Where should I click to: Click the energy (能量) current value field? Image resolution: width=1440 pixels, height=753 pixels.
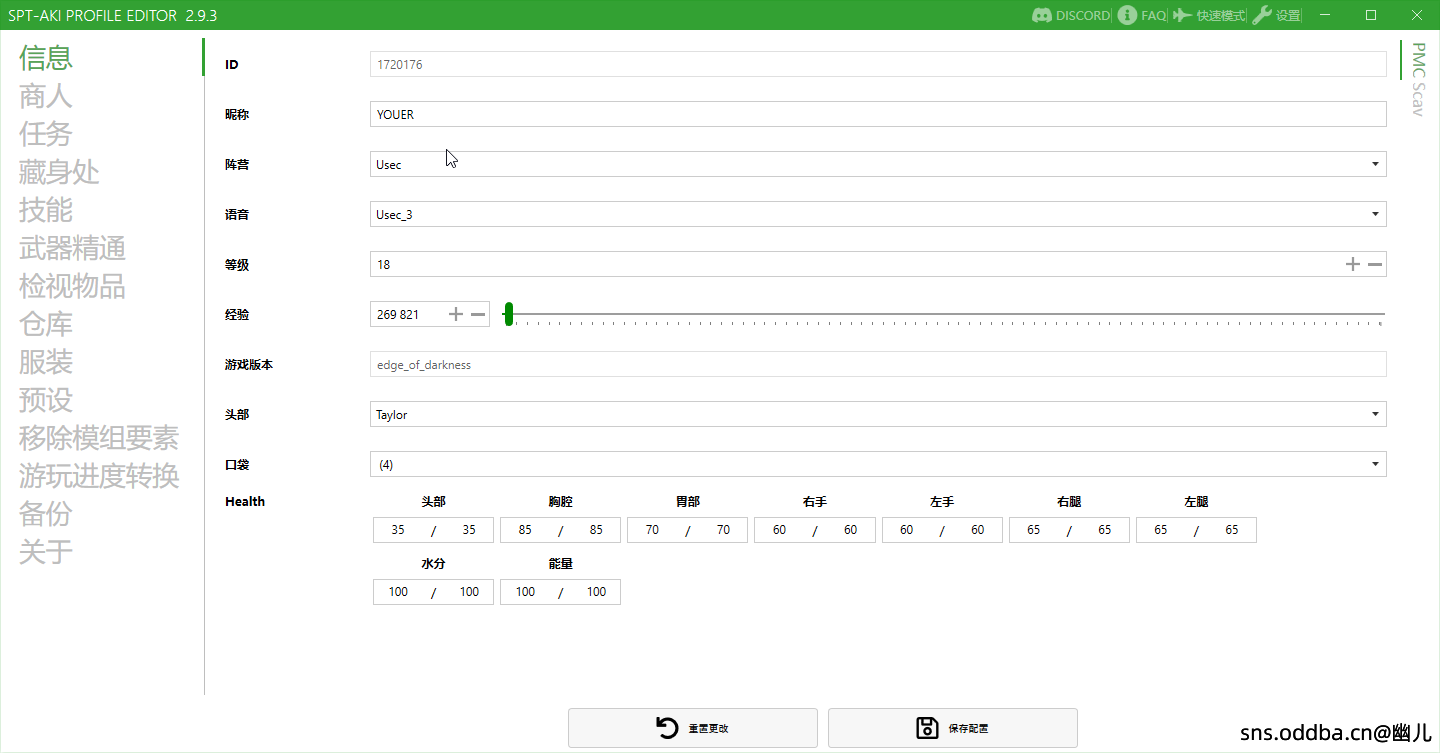[525, 592]
